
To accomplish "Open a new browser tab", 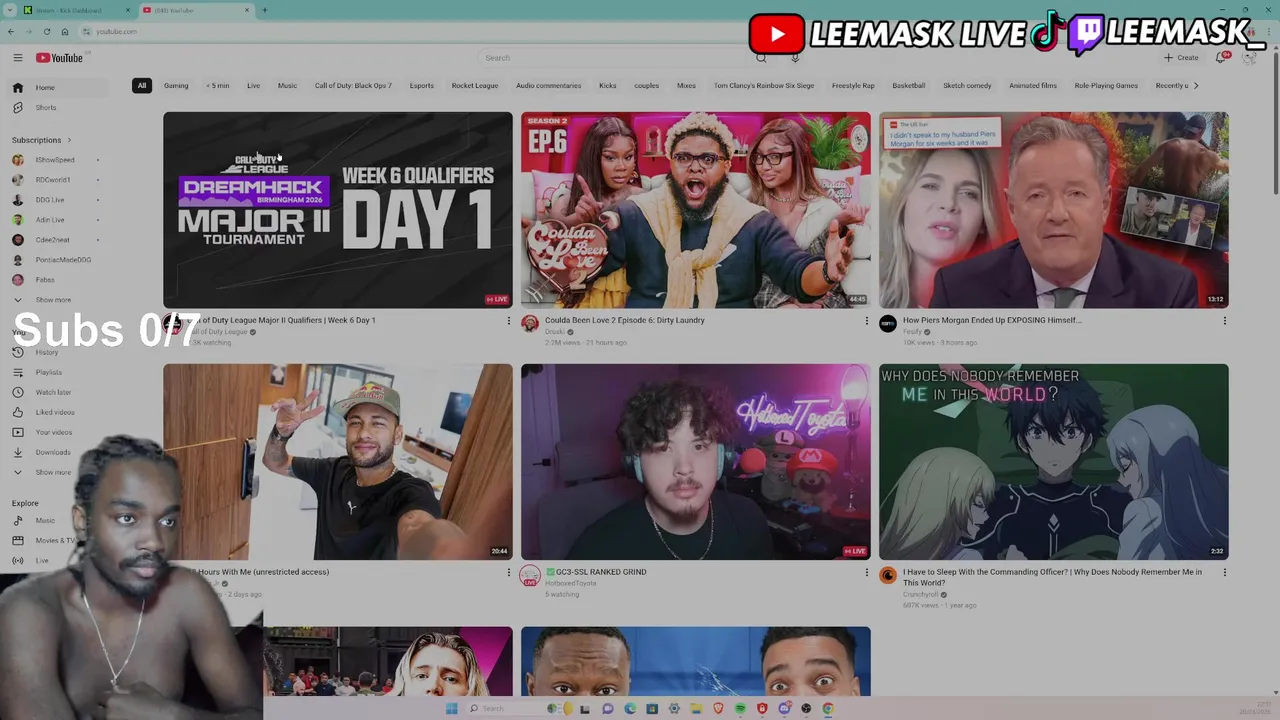I will coord(265,10).
